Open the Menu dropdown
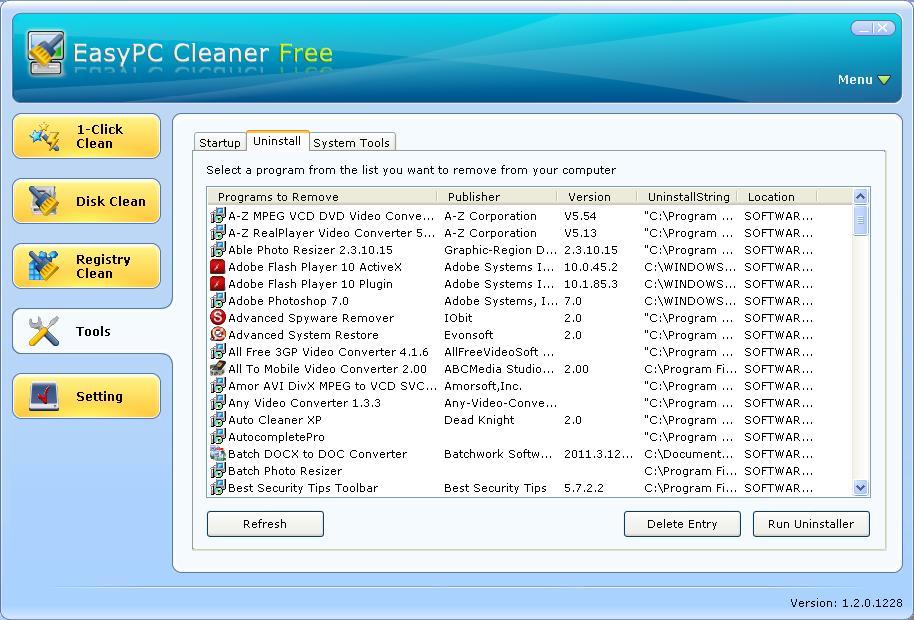 pyautogui.click(x=862, y=79)
